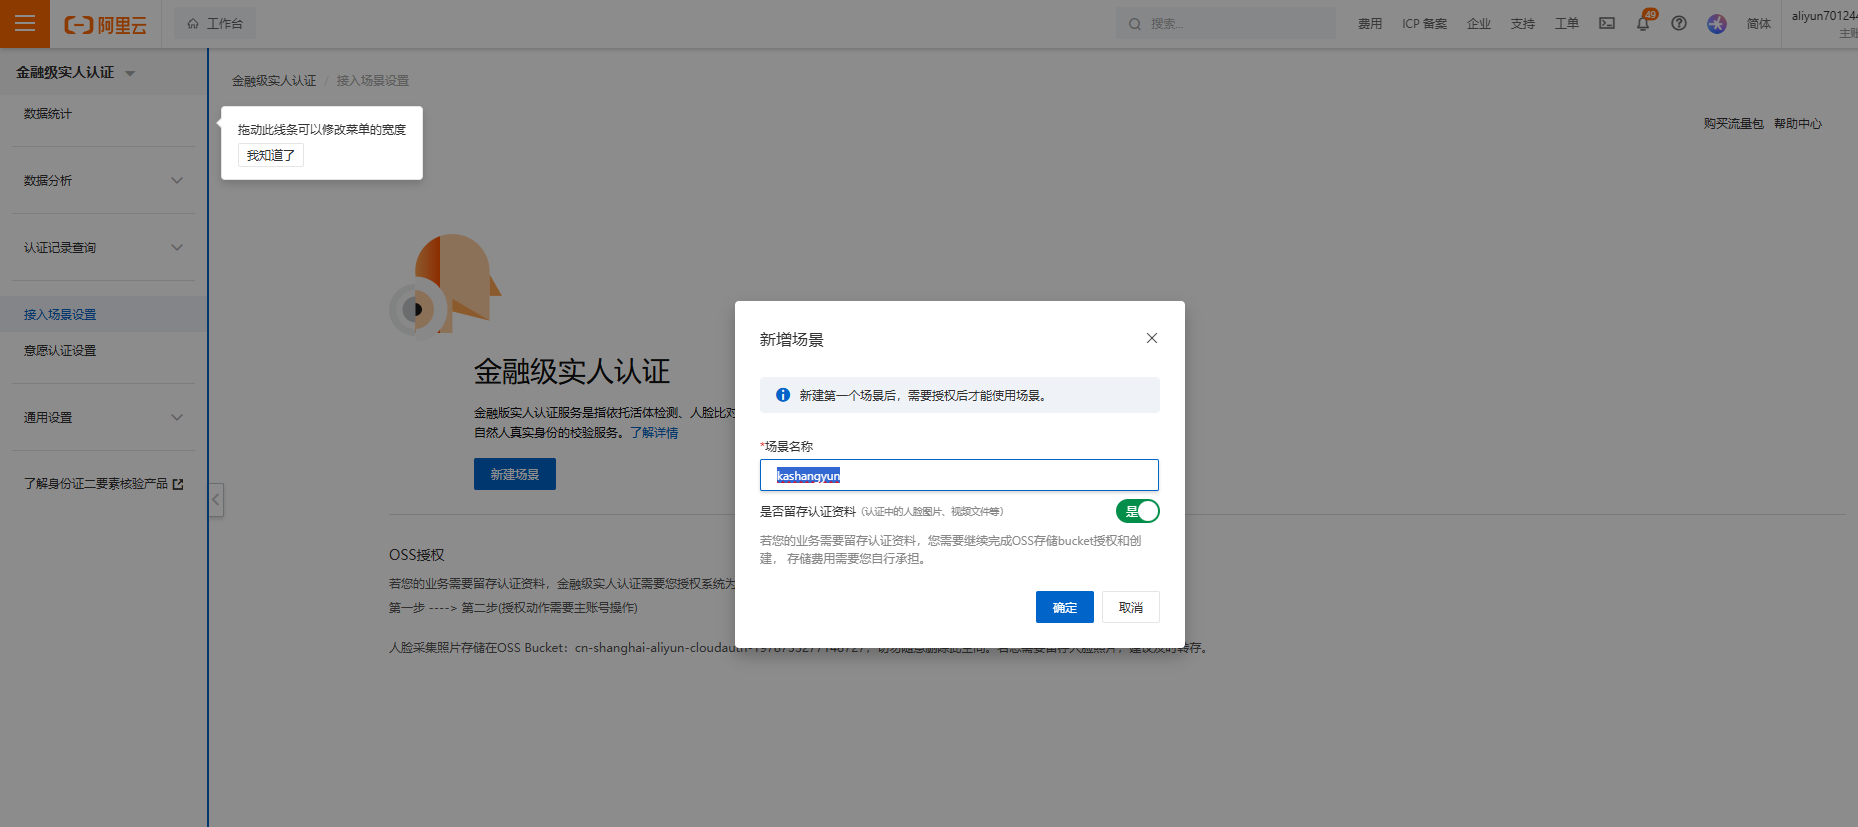Close the 新增场景 dialog with X
Viewport: 1858px width, 827px height.
point(1152,338)
